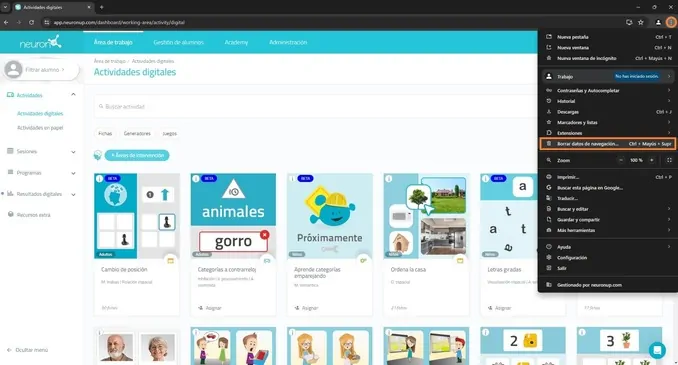The image size is (678, 365).
Task: Click the browser address bar URL
Action: 119,22
